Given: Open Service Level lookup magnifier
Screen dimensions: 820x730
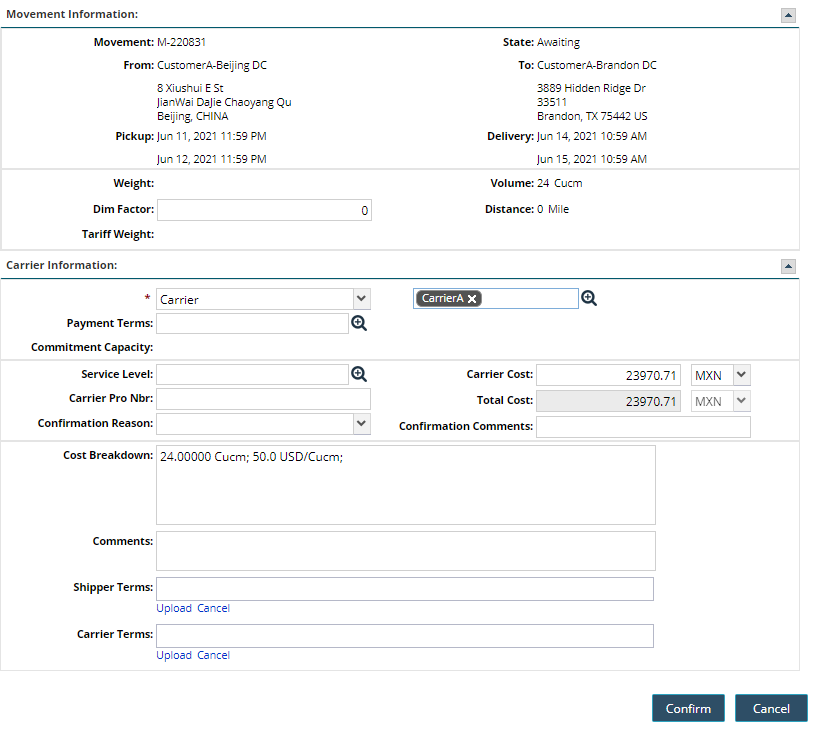Looking at the screenshot, I should 359,374.
